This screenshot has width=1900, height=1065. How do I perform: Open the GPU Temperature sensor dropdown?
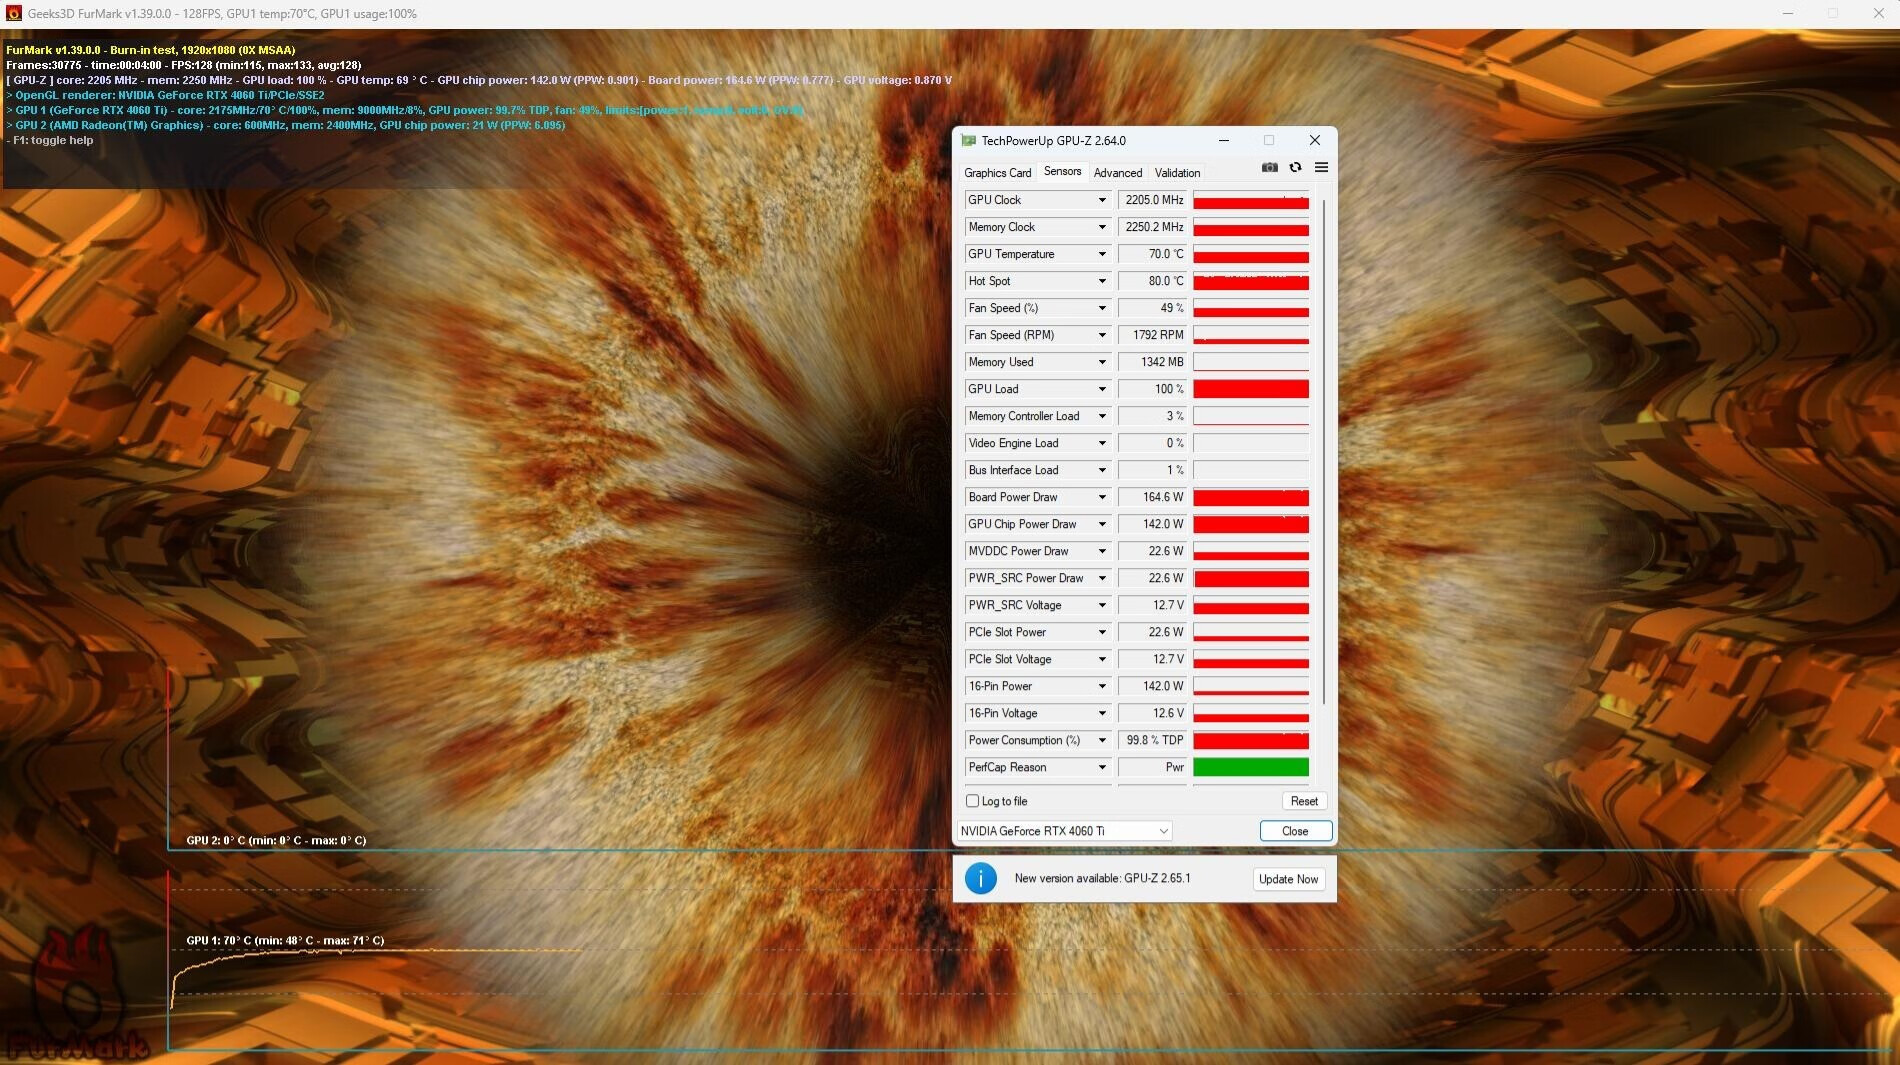[1102, 254]
